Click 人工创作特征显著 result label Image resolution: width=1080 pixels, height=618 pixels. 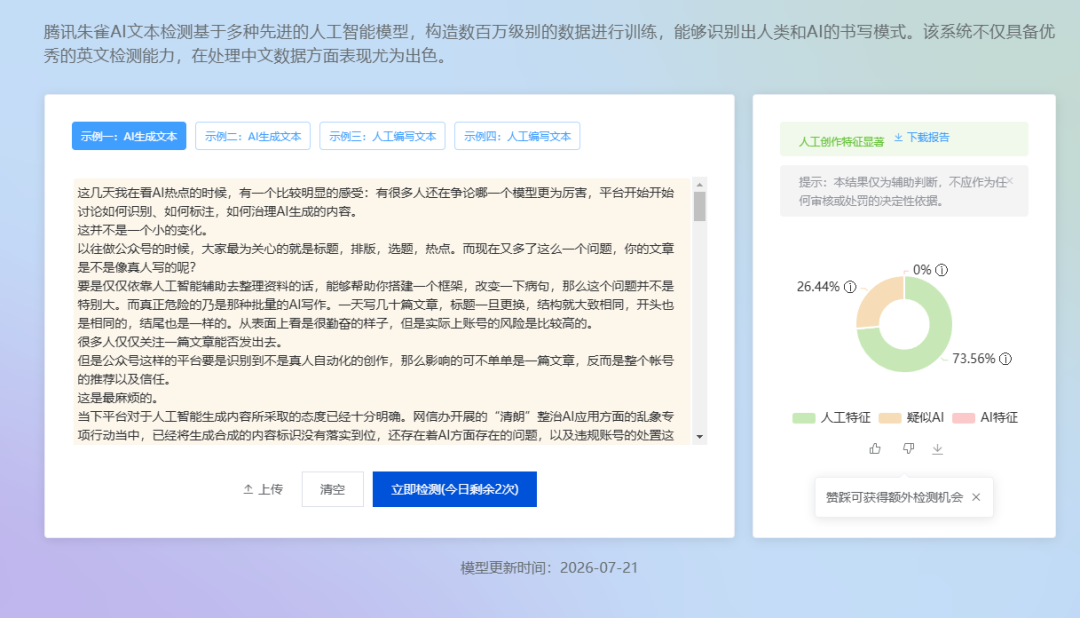(x=841, y=142)
